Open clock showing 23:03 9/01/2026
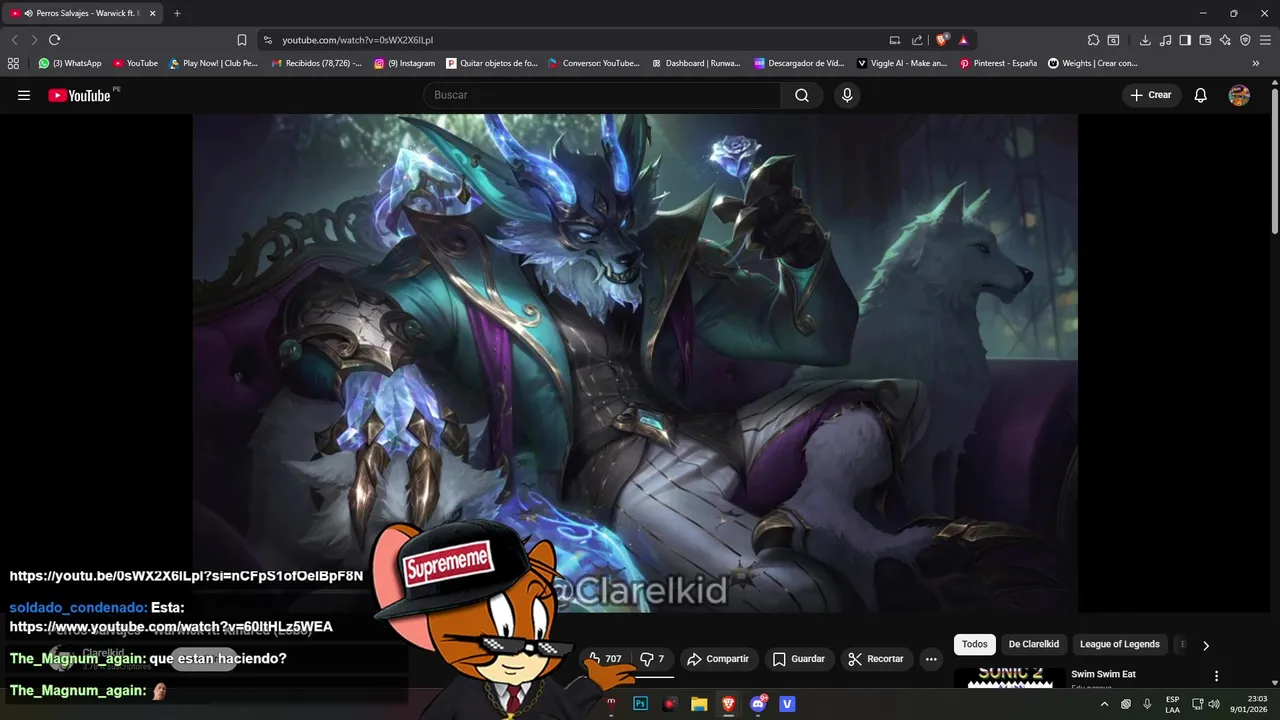 click(1249, 704)
